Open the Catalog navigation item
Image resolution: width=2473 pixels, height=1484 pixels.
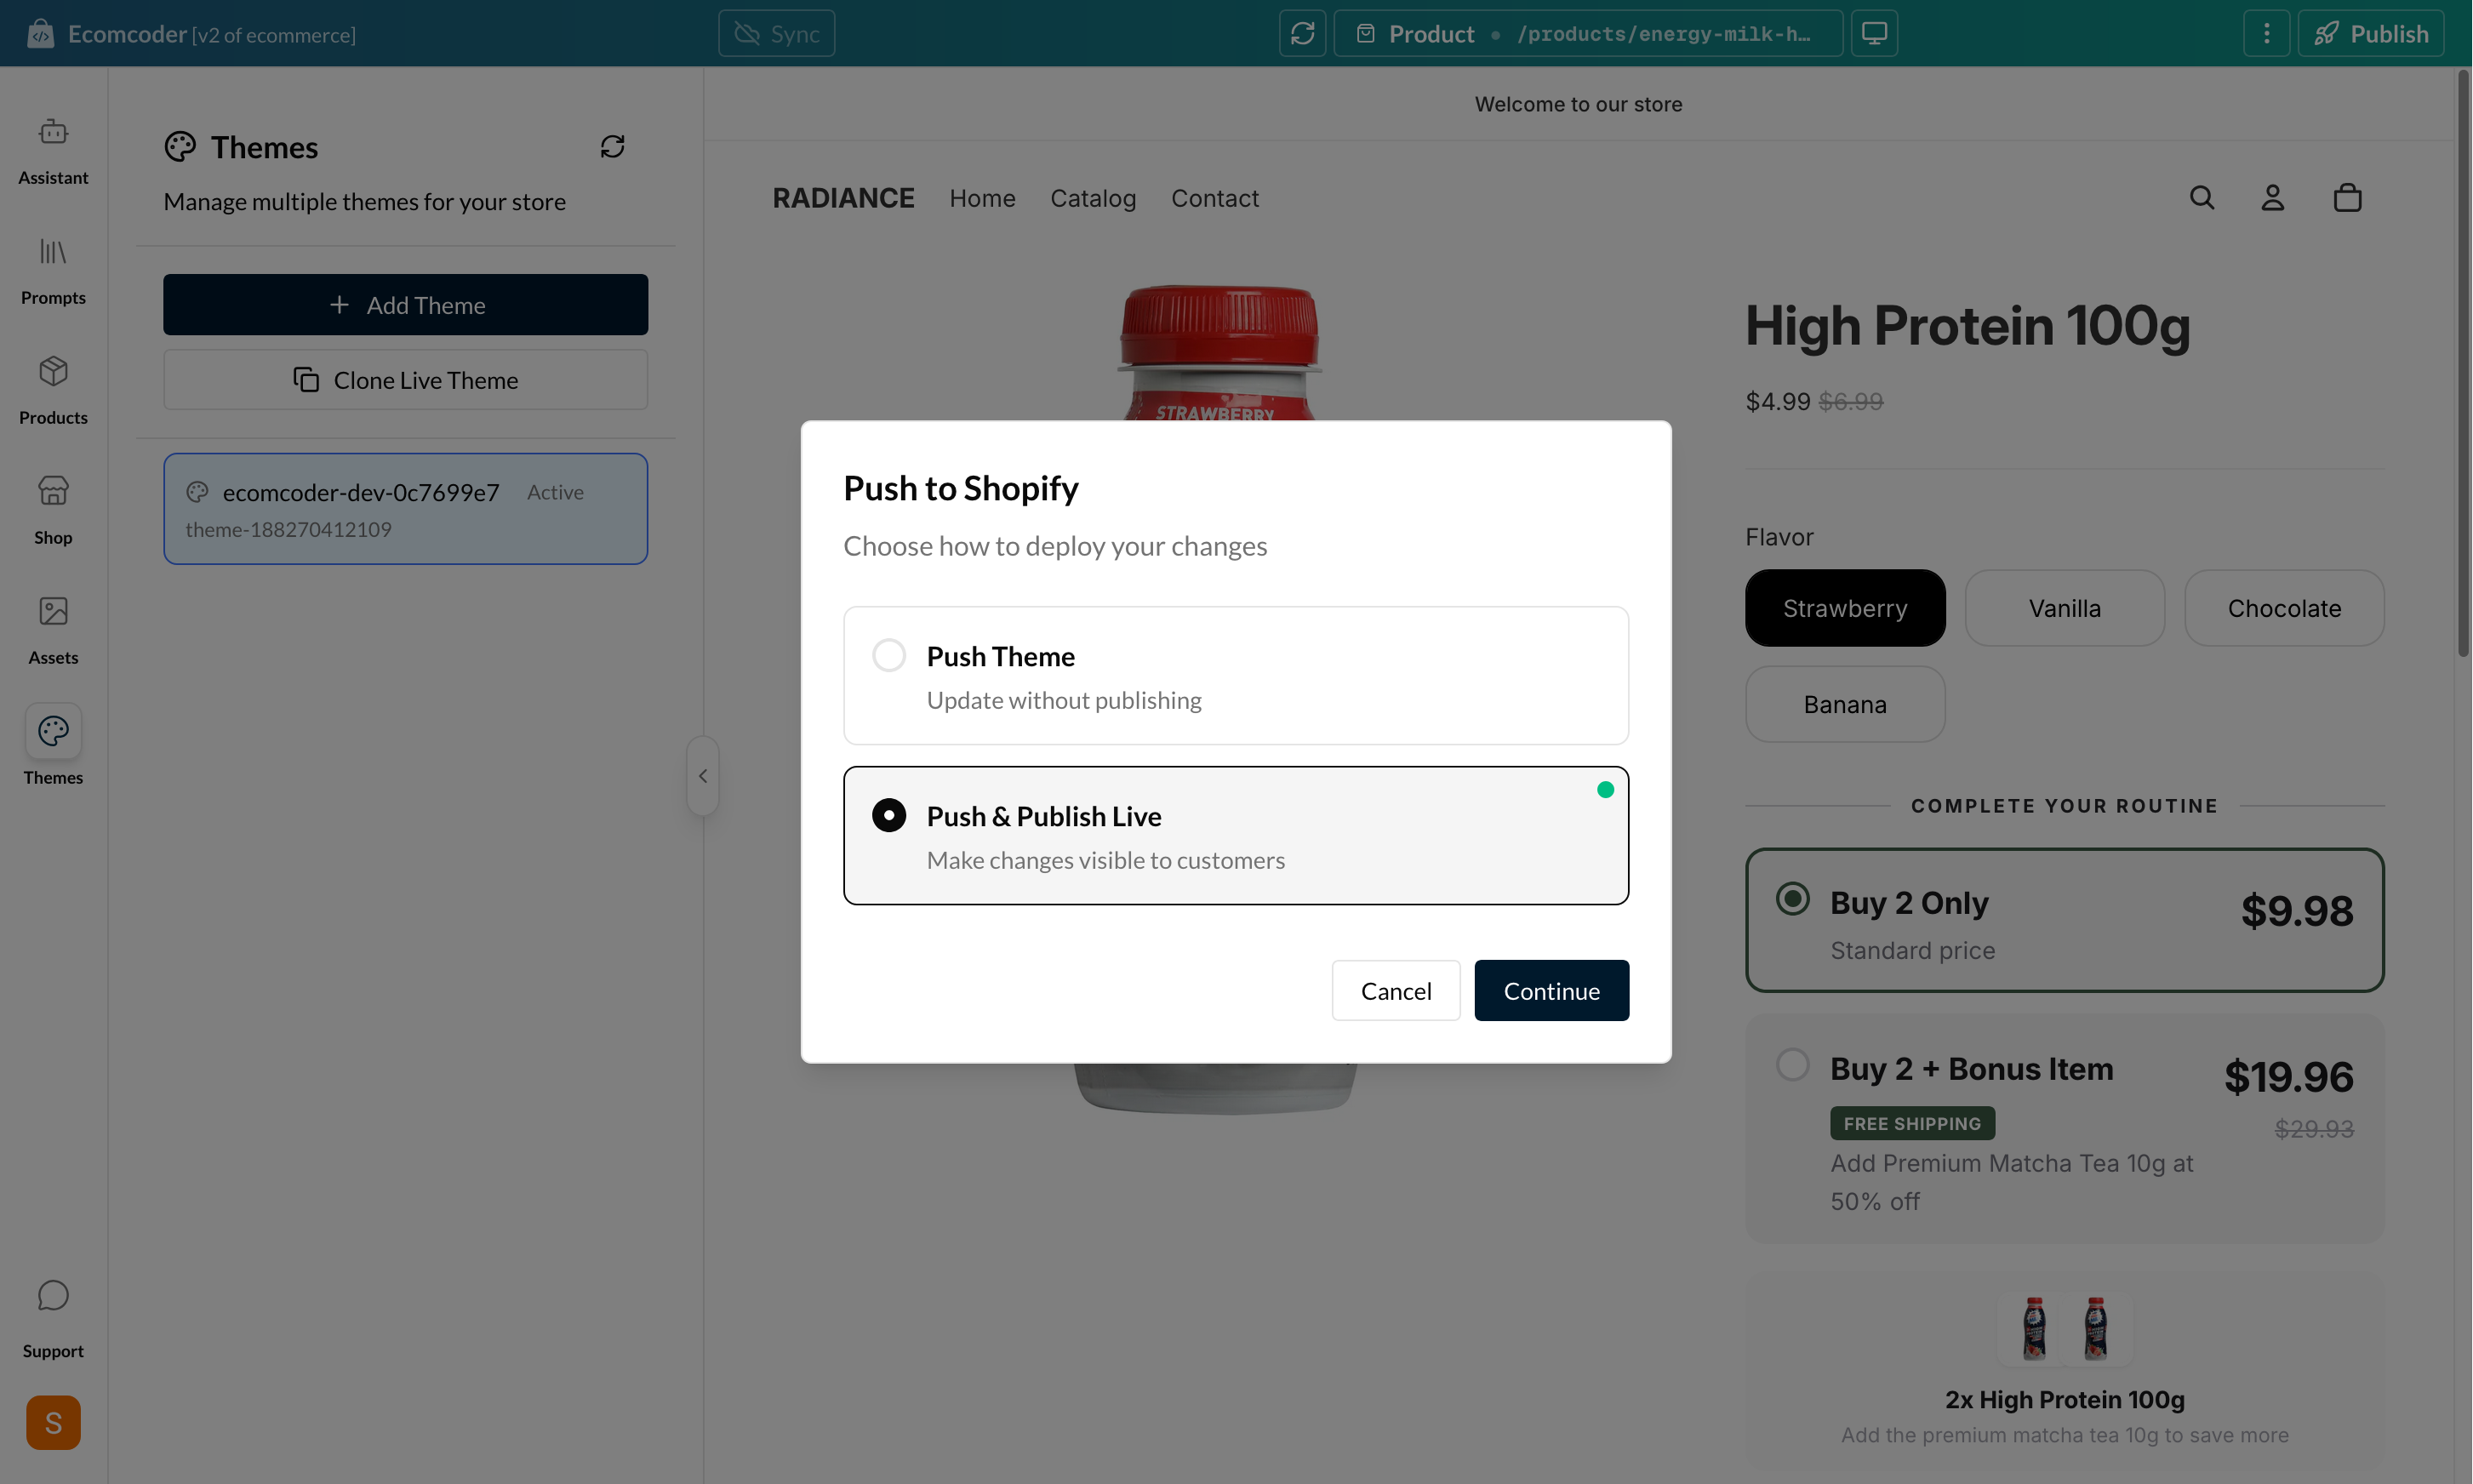point(1093,198)
